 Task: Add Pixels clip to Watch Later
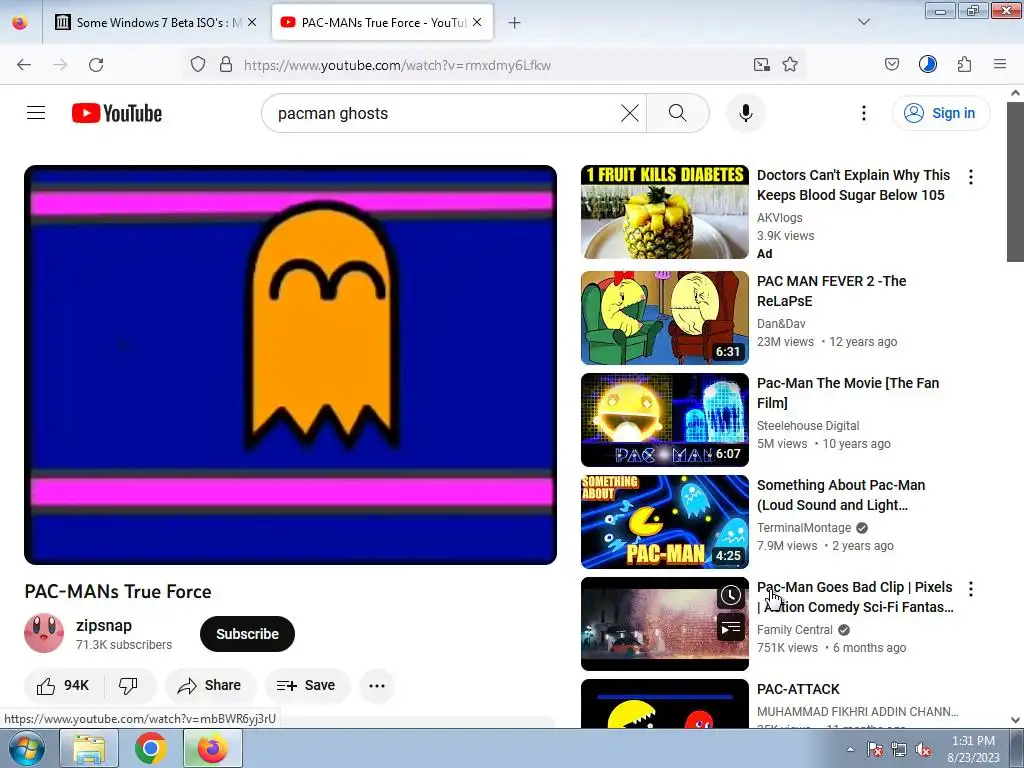(x=731, y=595)
